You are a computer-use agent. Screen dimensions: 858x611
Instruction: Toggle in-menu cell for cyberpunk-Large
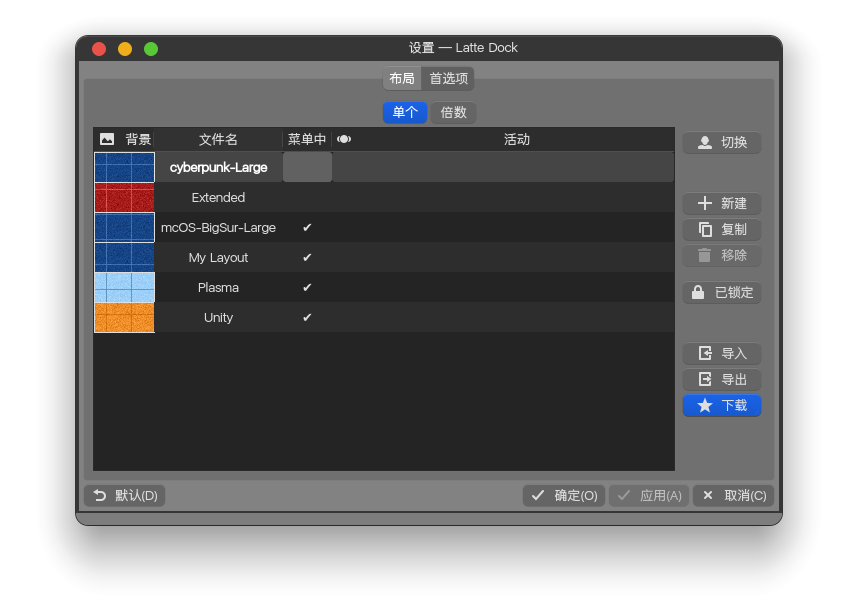point(307,167)
